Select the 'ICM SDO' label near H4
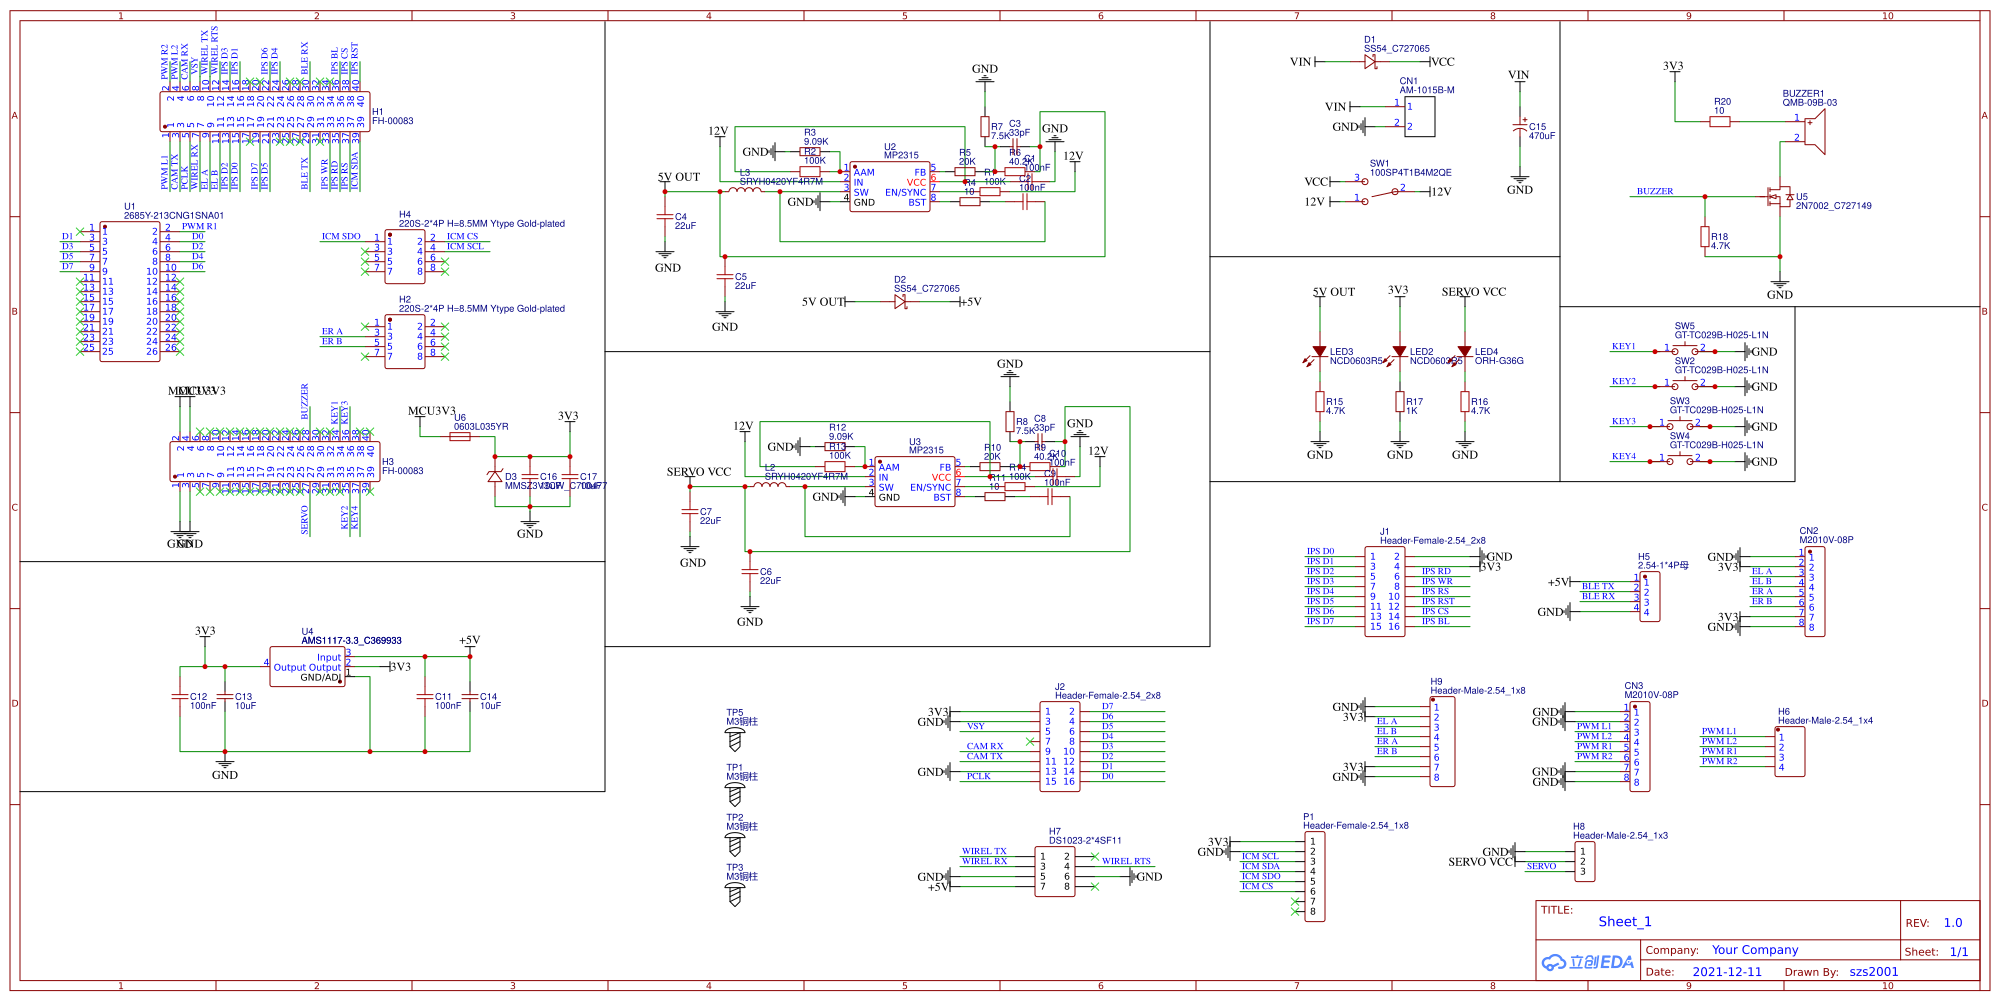Screen dimensions: 2000x1001 (341, 237)
